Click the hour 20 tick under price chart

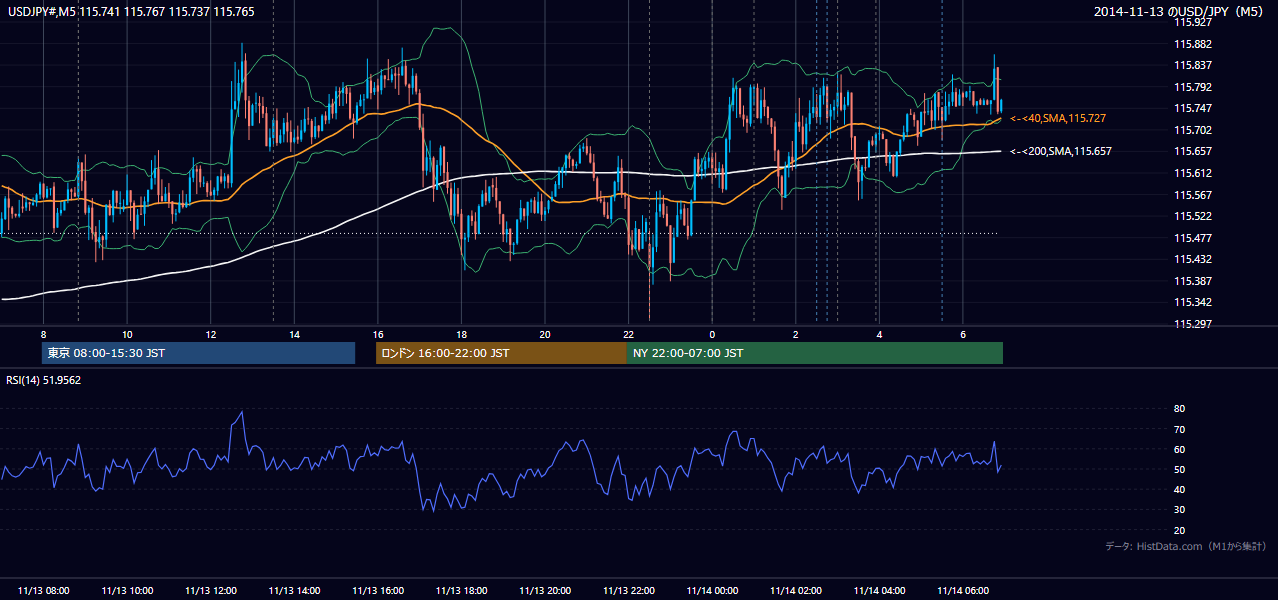(x=545, y=334)
